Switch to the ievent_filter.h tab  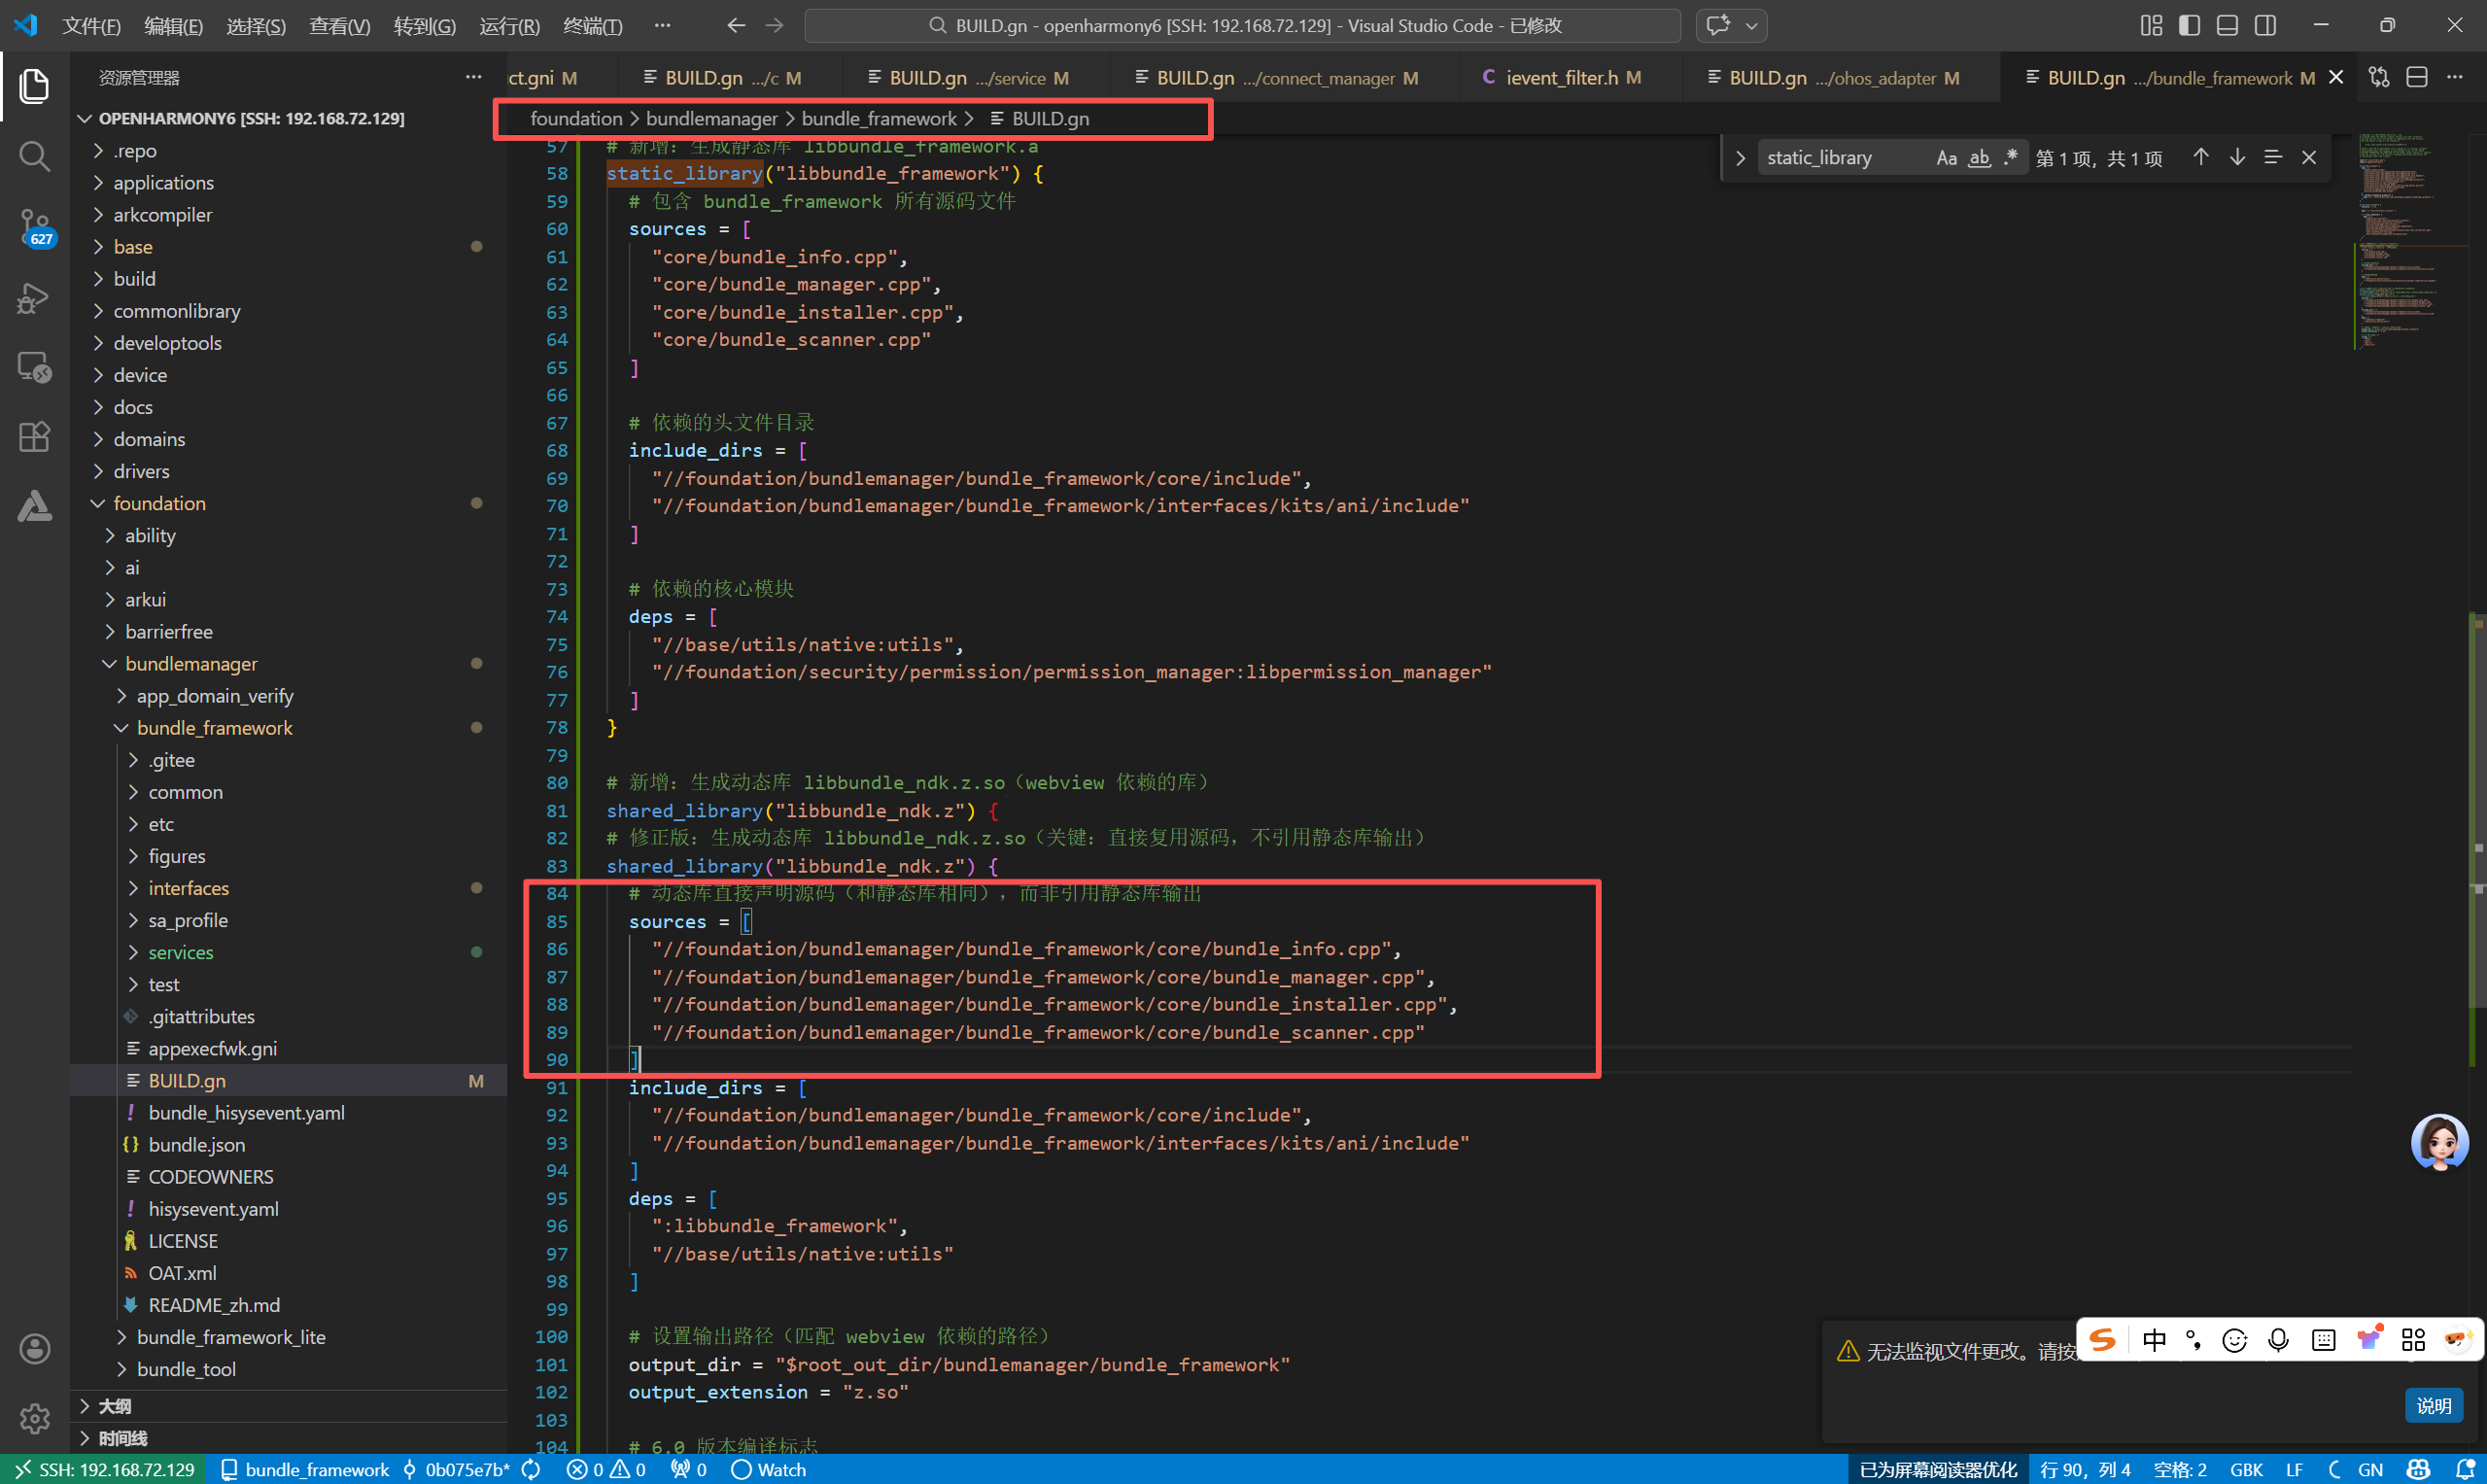pyautogui.click(x=1561, y=78)
